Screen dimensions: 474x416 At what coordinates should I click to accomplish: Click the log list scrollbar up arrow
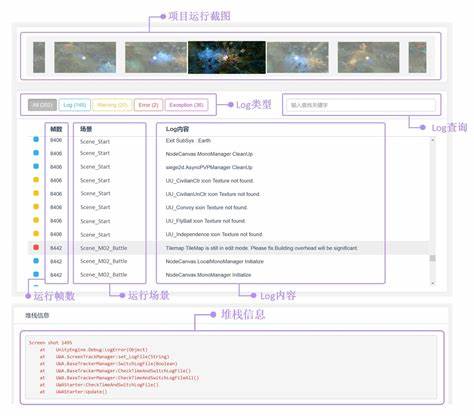[x=433, y=140]
